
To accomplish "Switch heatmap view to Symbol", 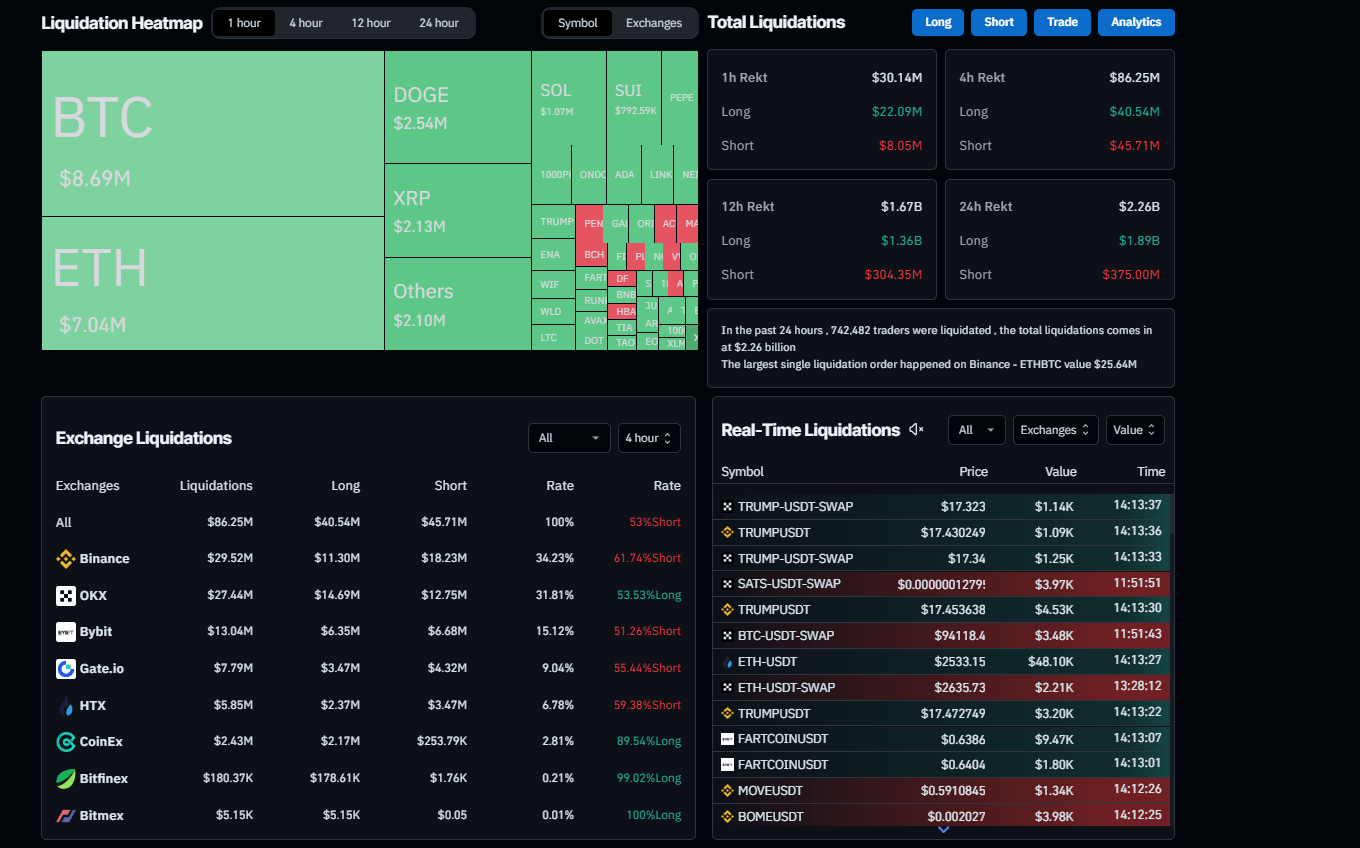I will 578,23.
